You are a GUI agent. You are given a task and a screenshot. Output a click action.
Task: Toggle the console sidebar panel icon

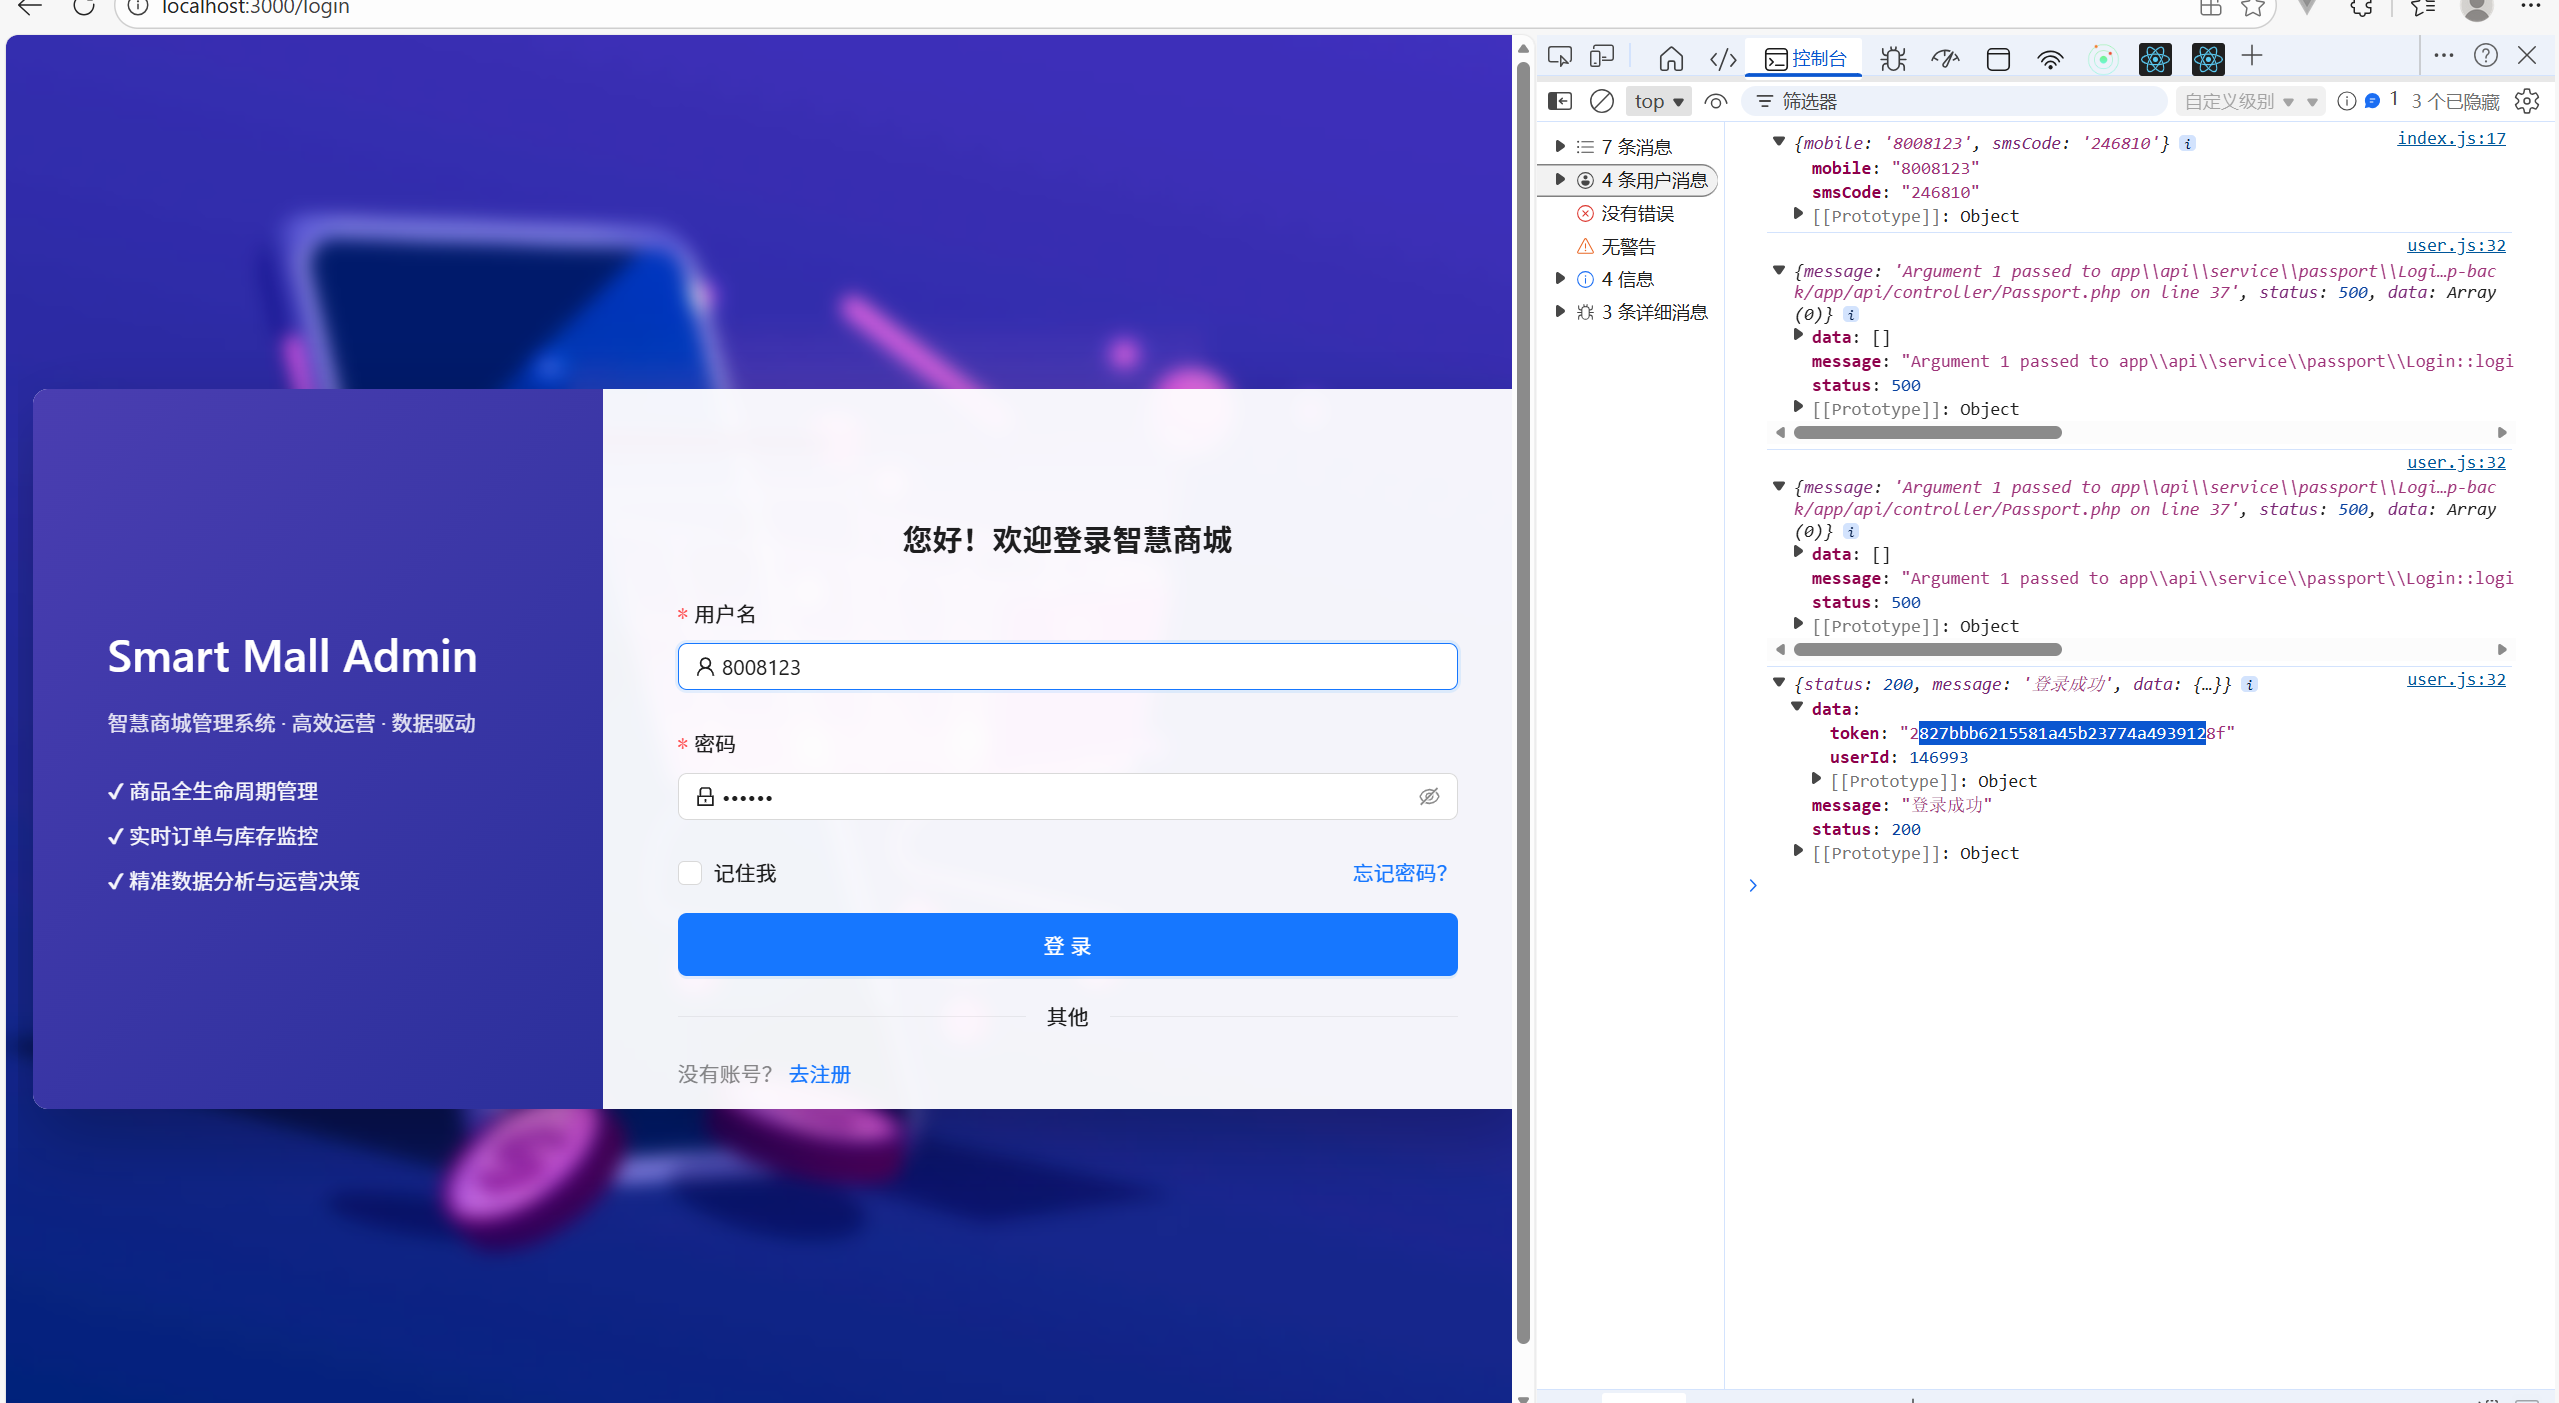tap(1559, 101)
